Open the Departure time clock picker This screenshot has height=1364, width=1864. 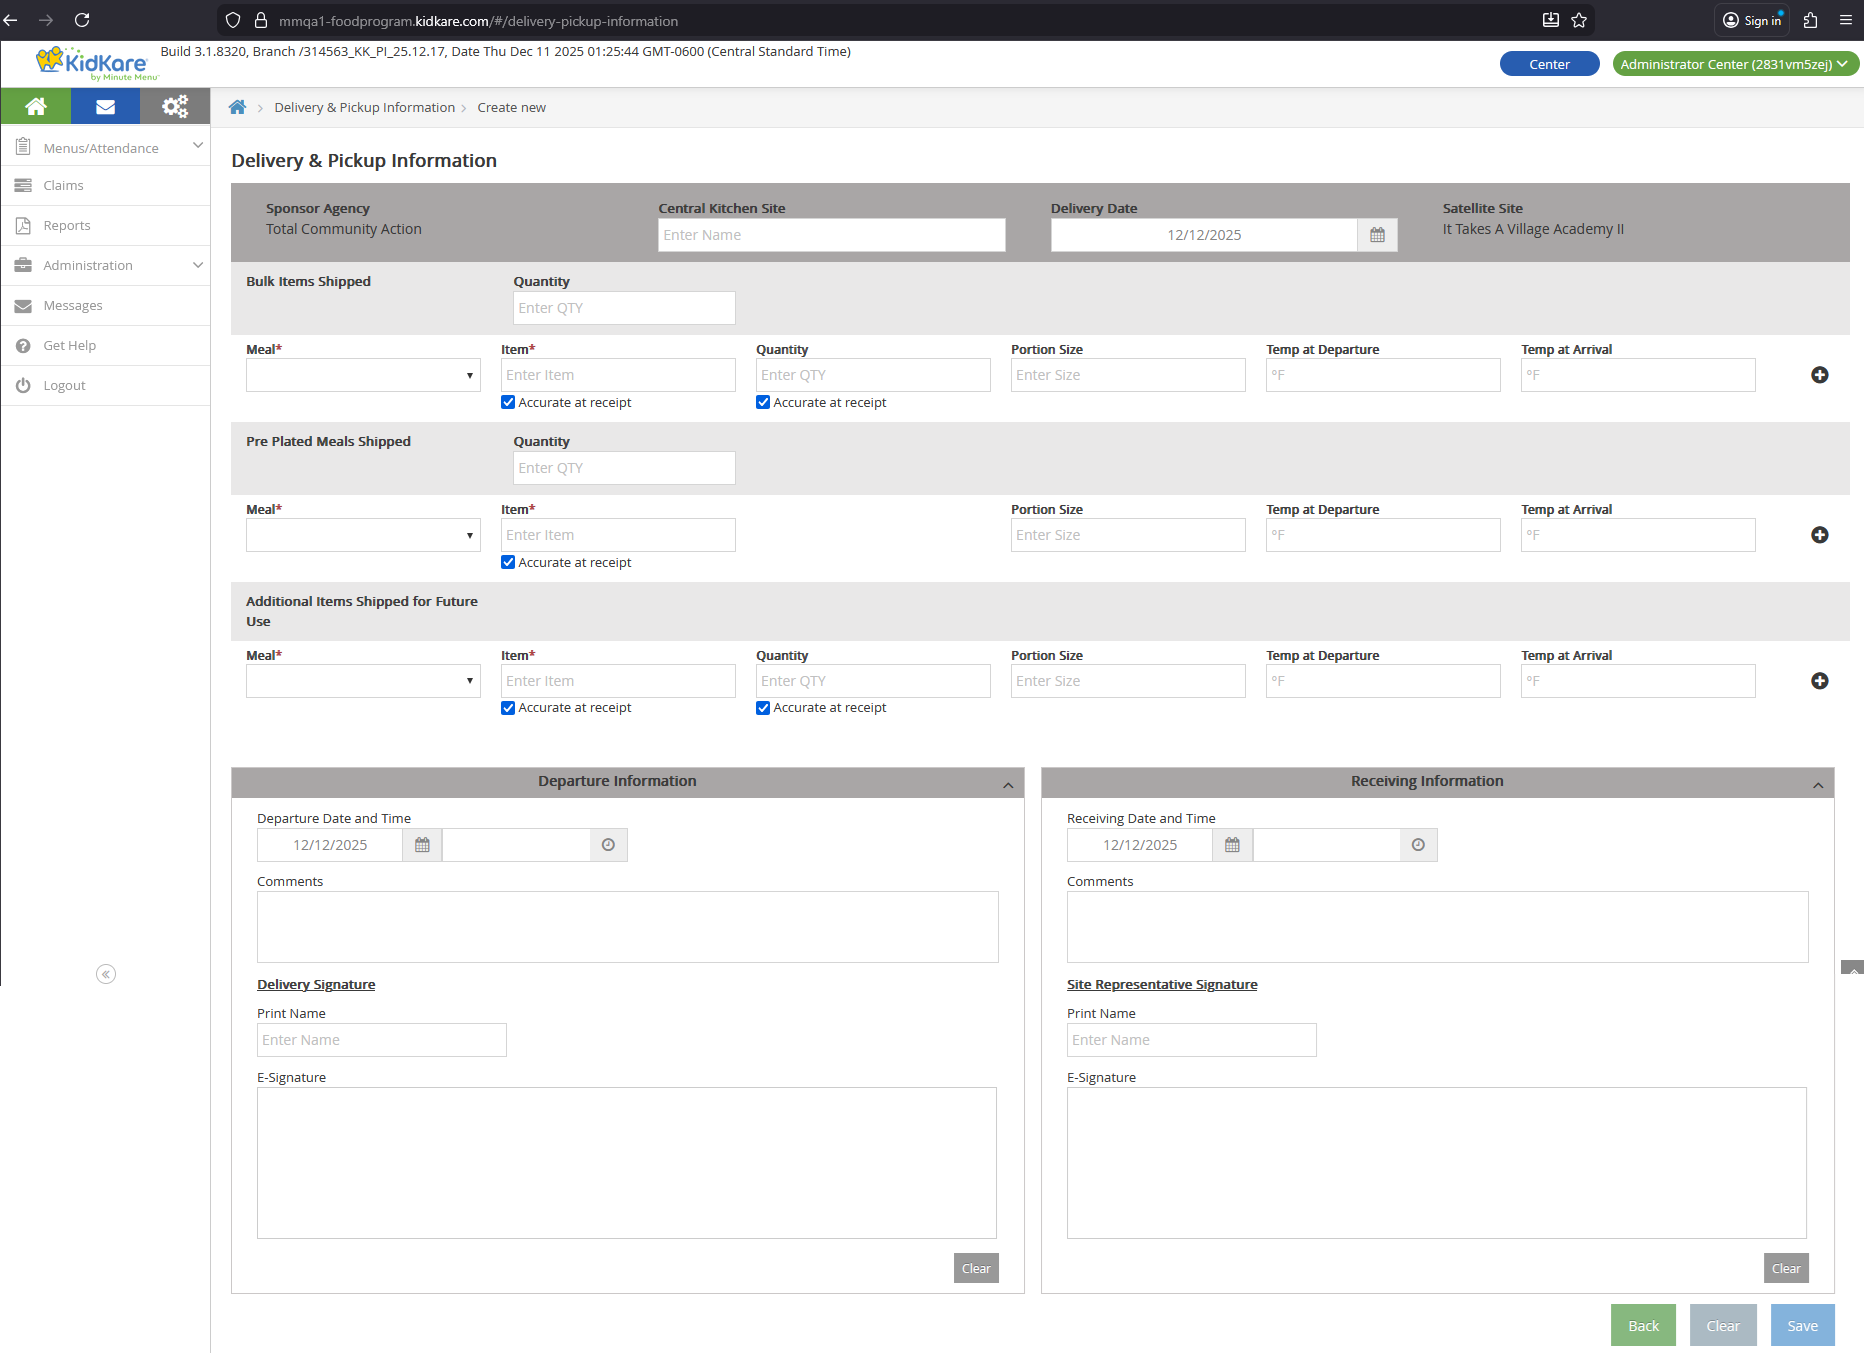[x=608, y=845]
